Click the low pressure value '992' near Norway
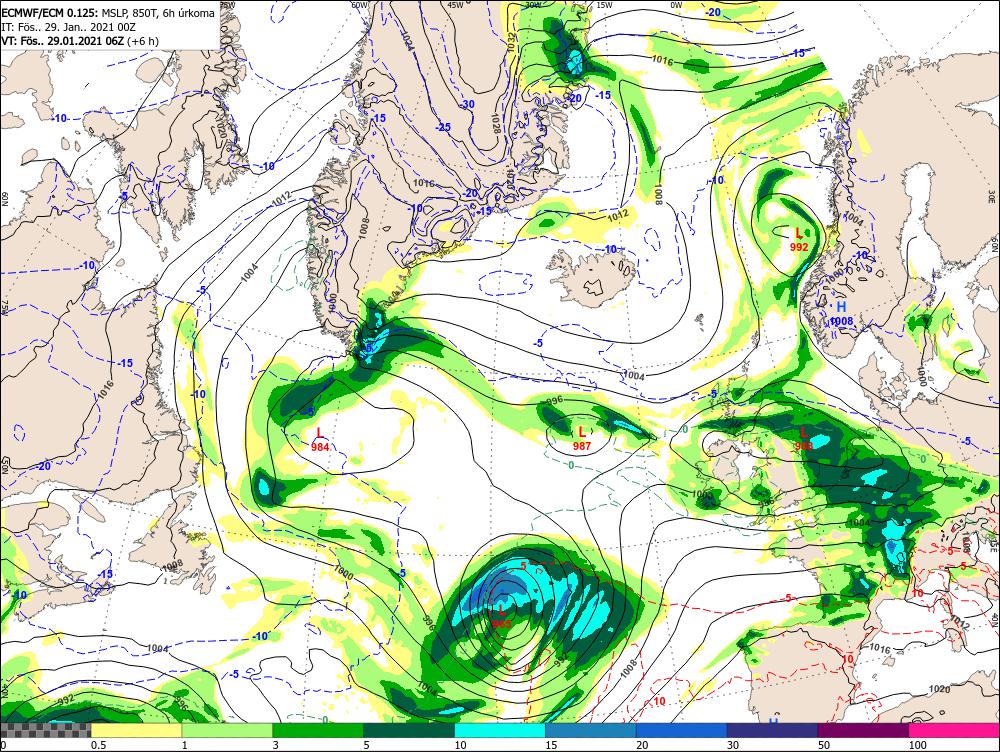The image size is (1000, 752). pos(798,247)
